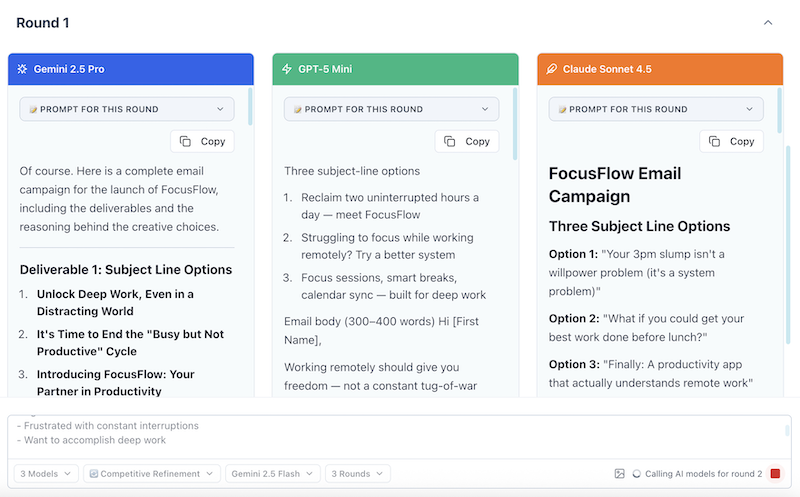The width and height of the screenshot is (800, 497).
Task: Click the image attachment icon
Action: pyautogui.click(x=620, y=473)
